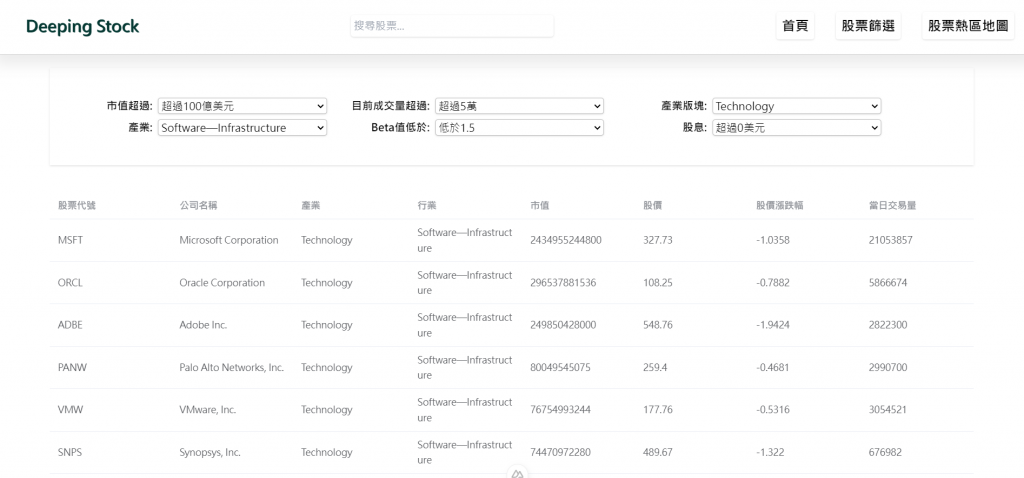
Task: Click market cap 296537881536
Action: (x=563, y=283)
